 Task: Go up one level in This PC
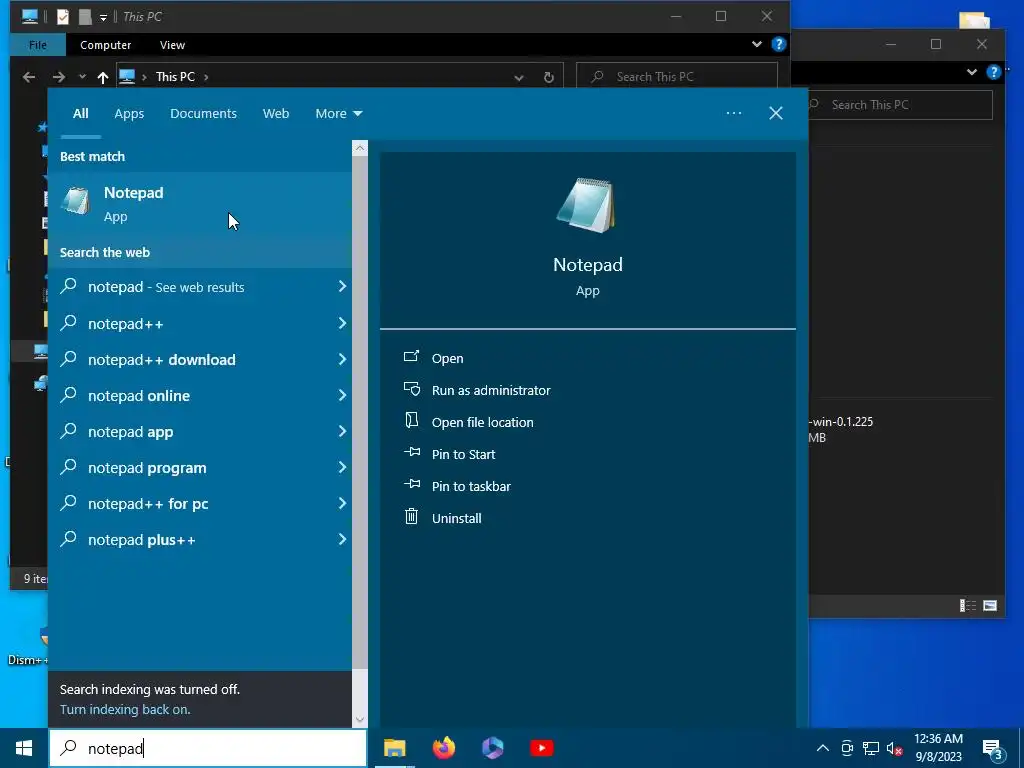(x=103, y=77)
